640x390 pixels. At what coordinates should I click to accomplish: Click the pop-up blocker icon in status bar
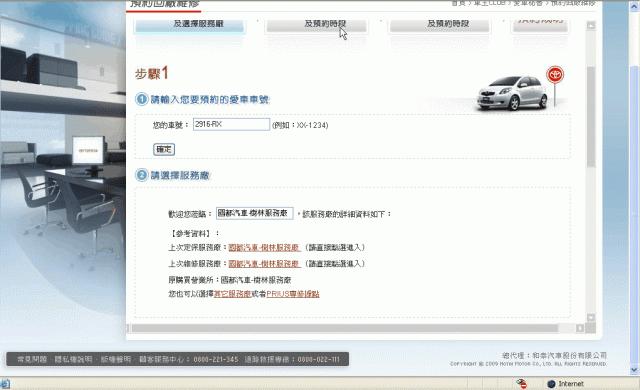click(521, 384)
